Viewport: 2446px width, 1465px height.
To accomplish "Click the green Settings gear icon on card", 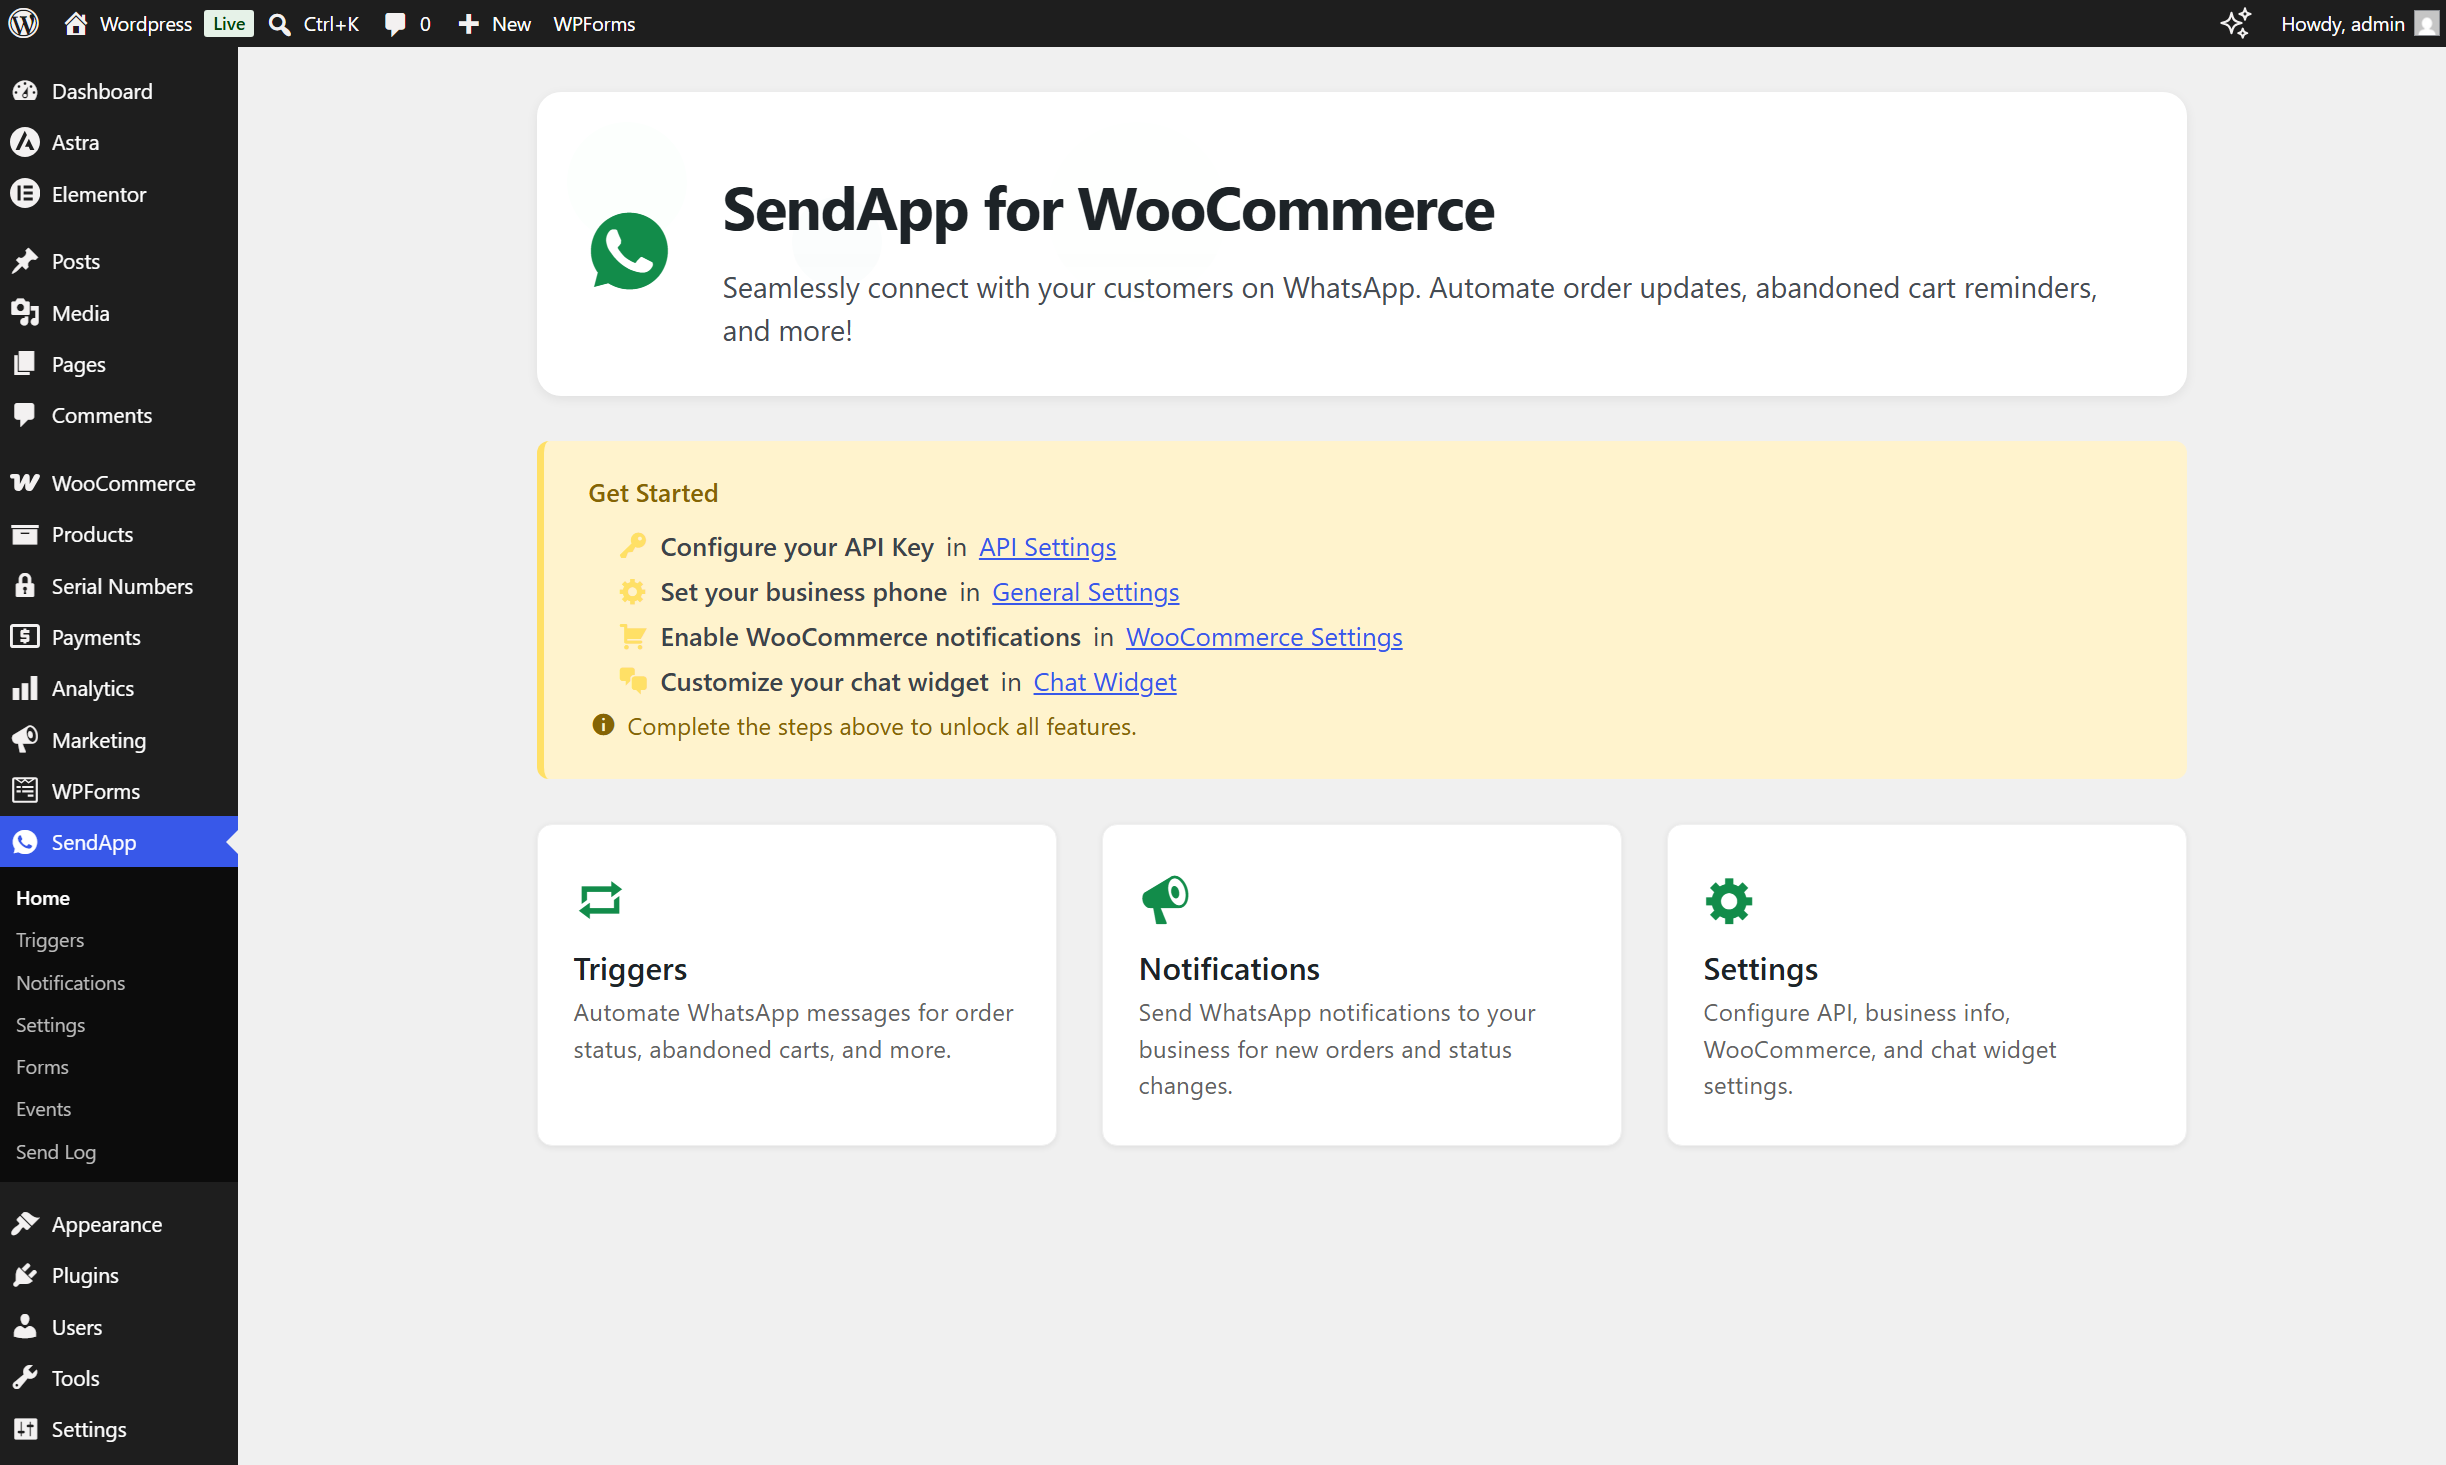I will pyautogui.click(x=1729, y=901).
